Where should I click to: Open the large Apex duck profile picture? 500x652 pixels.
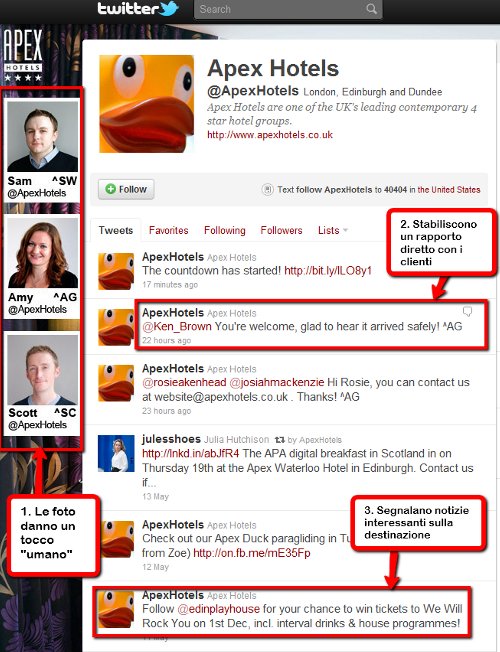[146, 104]
